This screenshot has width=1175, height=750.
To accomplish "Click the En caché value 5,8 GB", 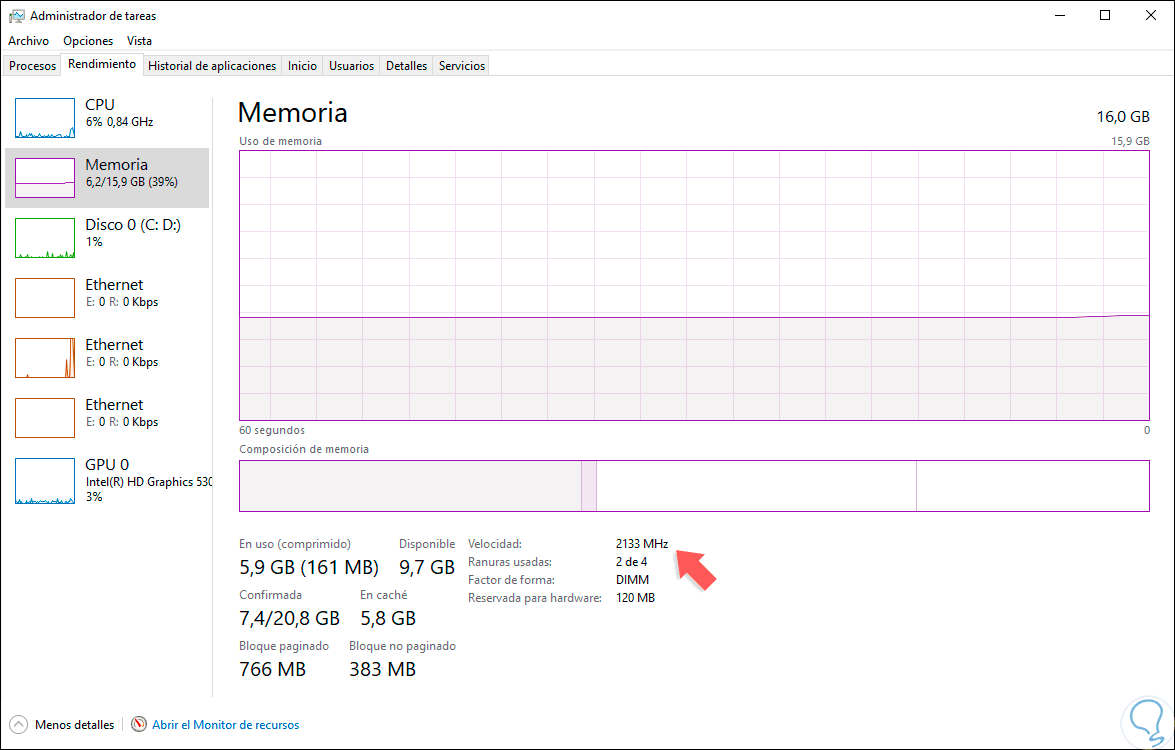I will point(387,618).
